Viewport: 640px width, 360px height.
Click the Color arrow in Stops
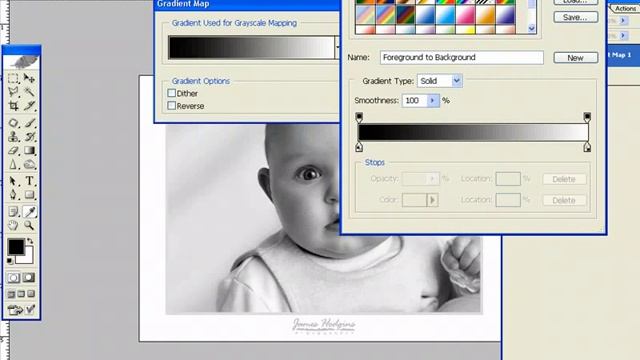(432, 200)
